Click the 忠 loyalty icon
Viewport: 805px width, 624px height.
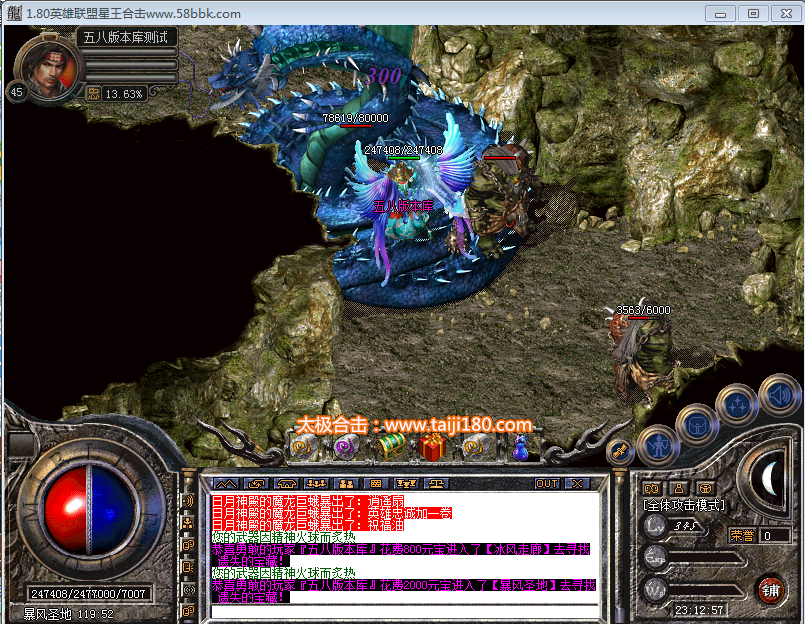pyautogui.click(x=93, y=93)
